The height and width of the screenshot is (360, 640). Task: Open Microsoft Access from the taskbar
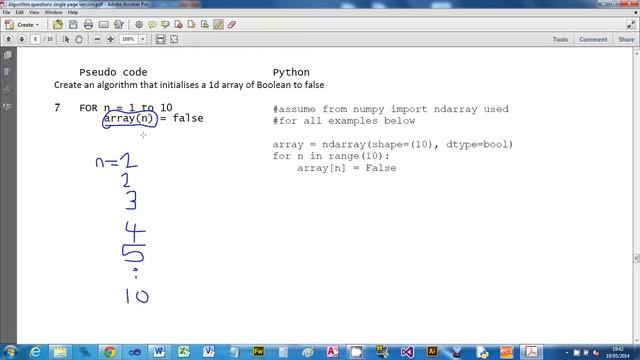point(332,352)
